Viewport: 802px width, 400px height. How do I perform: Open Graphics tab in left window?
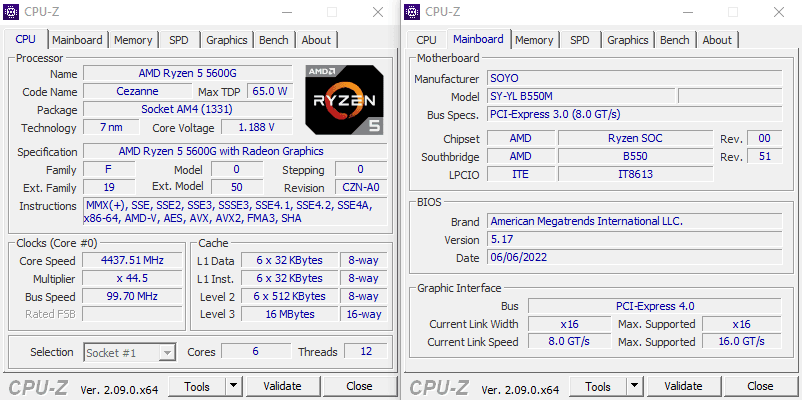tap(227, 40)
